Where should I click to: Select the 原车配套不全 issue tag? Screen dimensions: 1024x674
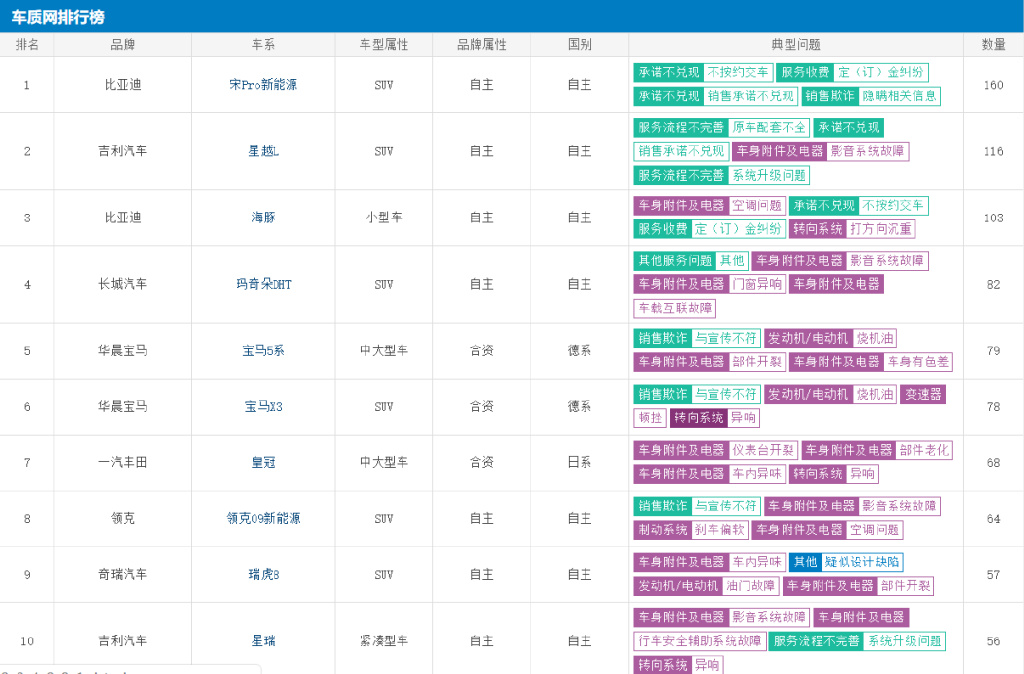(769, 127)
